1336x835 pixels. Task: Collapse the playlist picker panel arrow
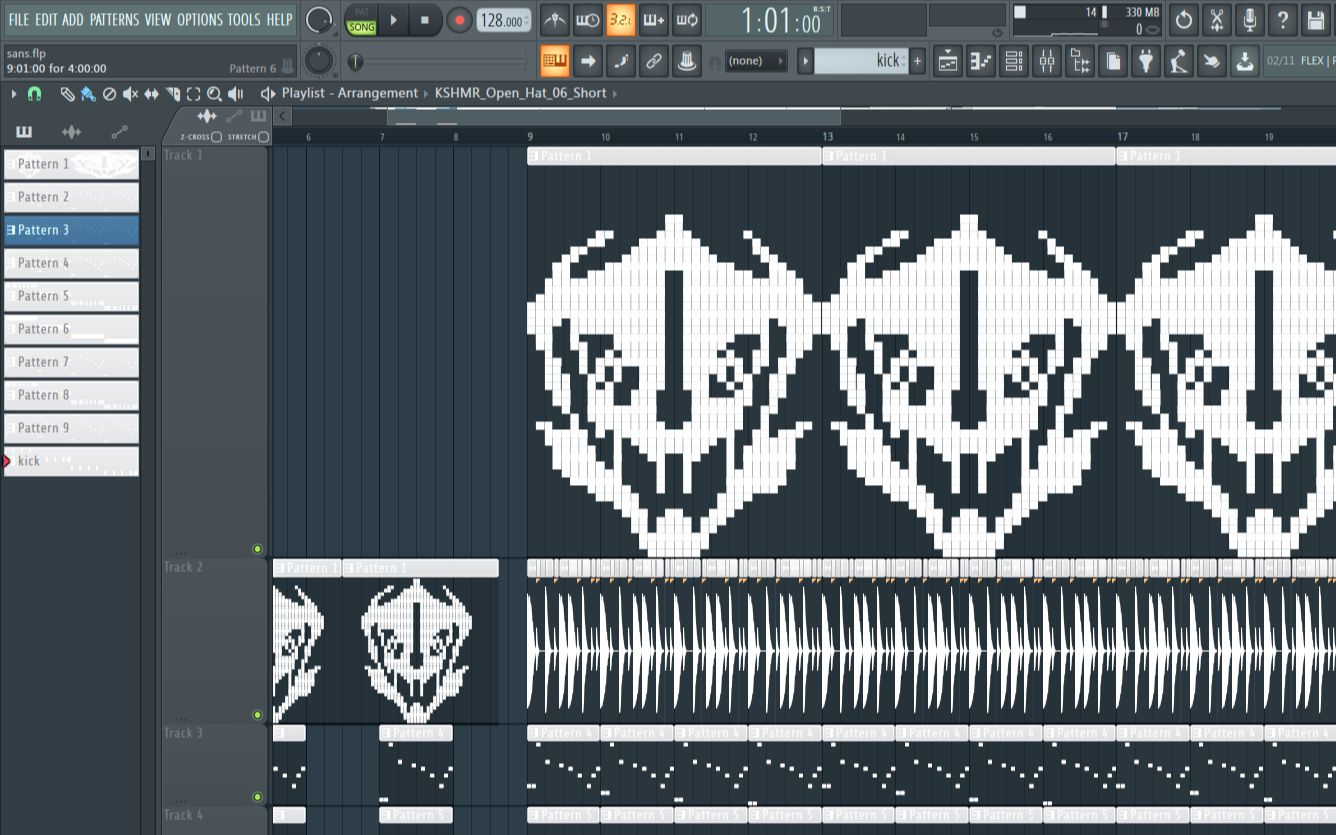click(x=283, y=116)
